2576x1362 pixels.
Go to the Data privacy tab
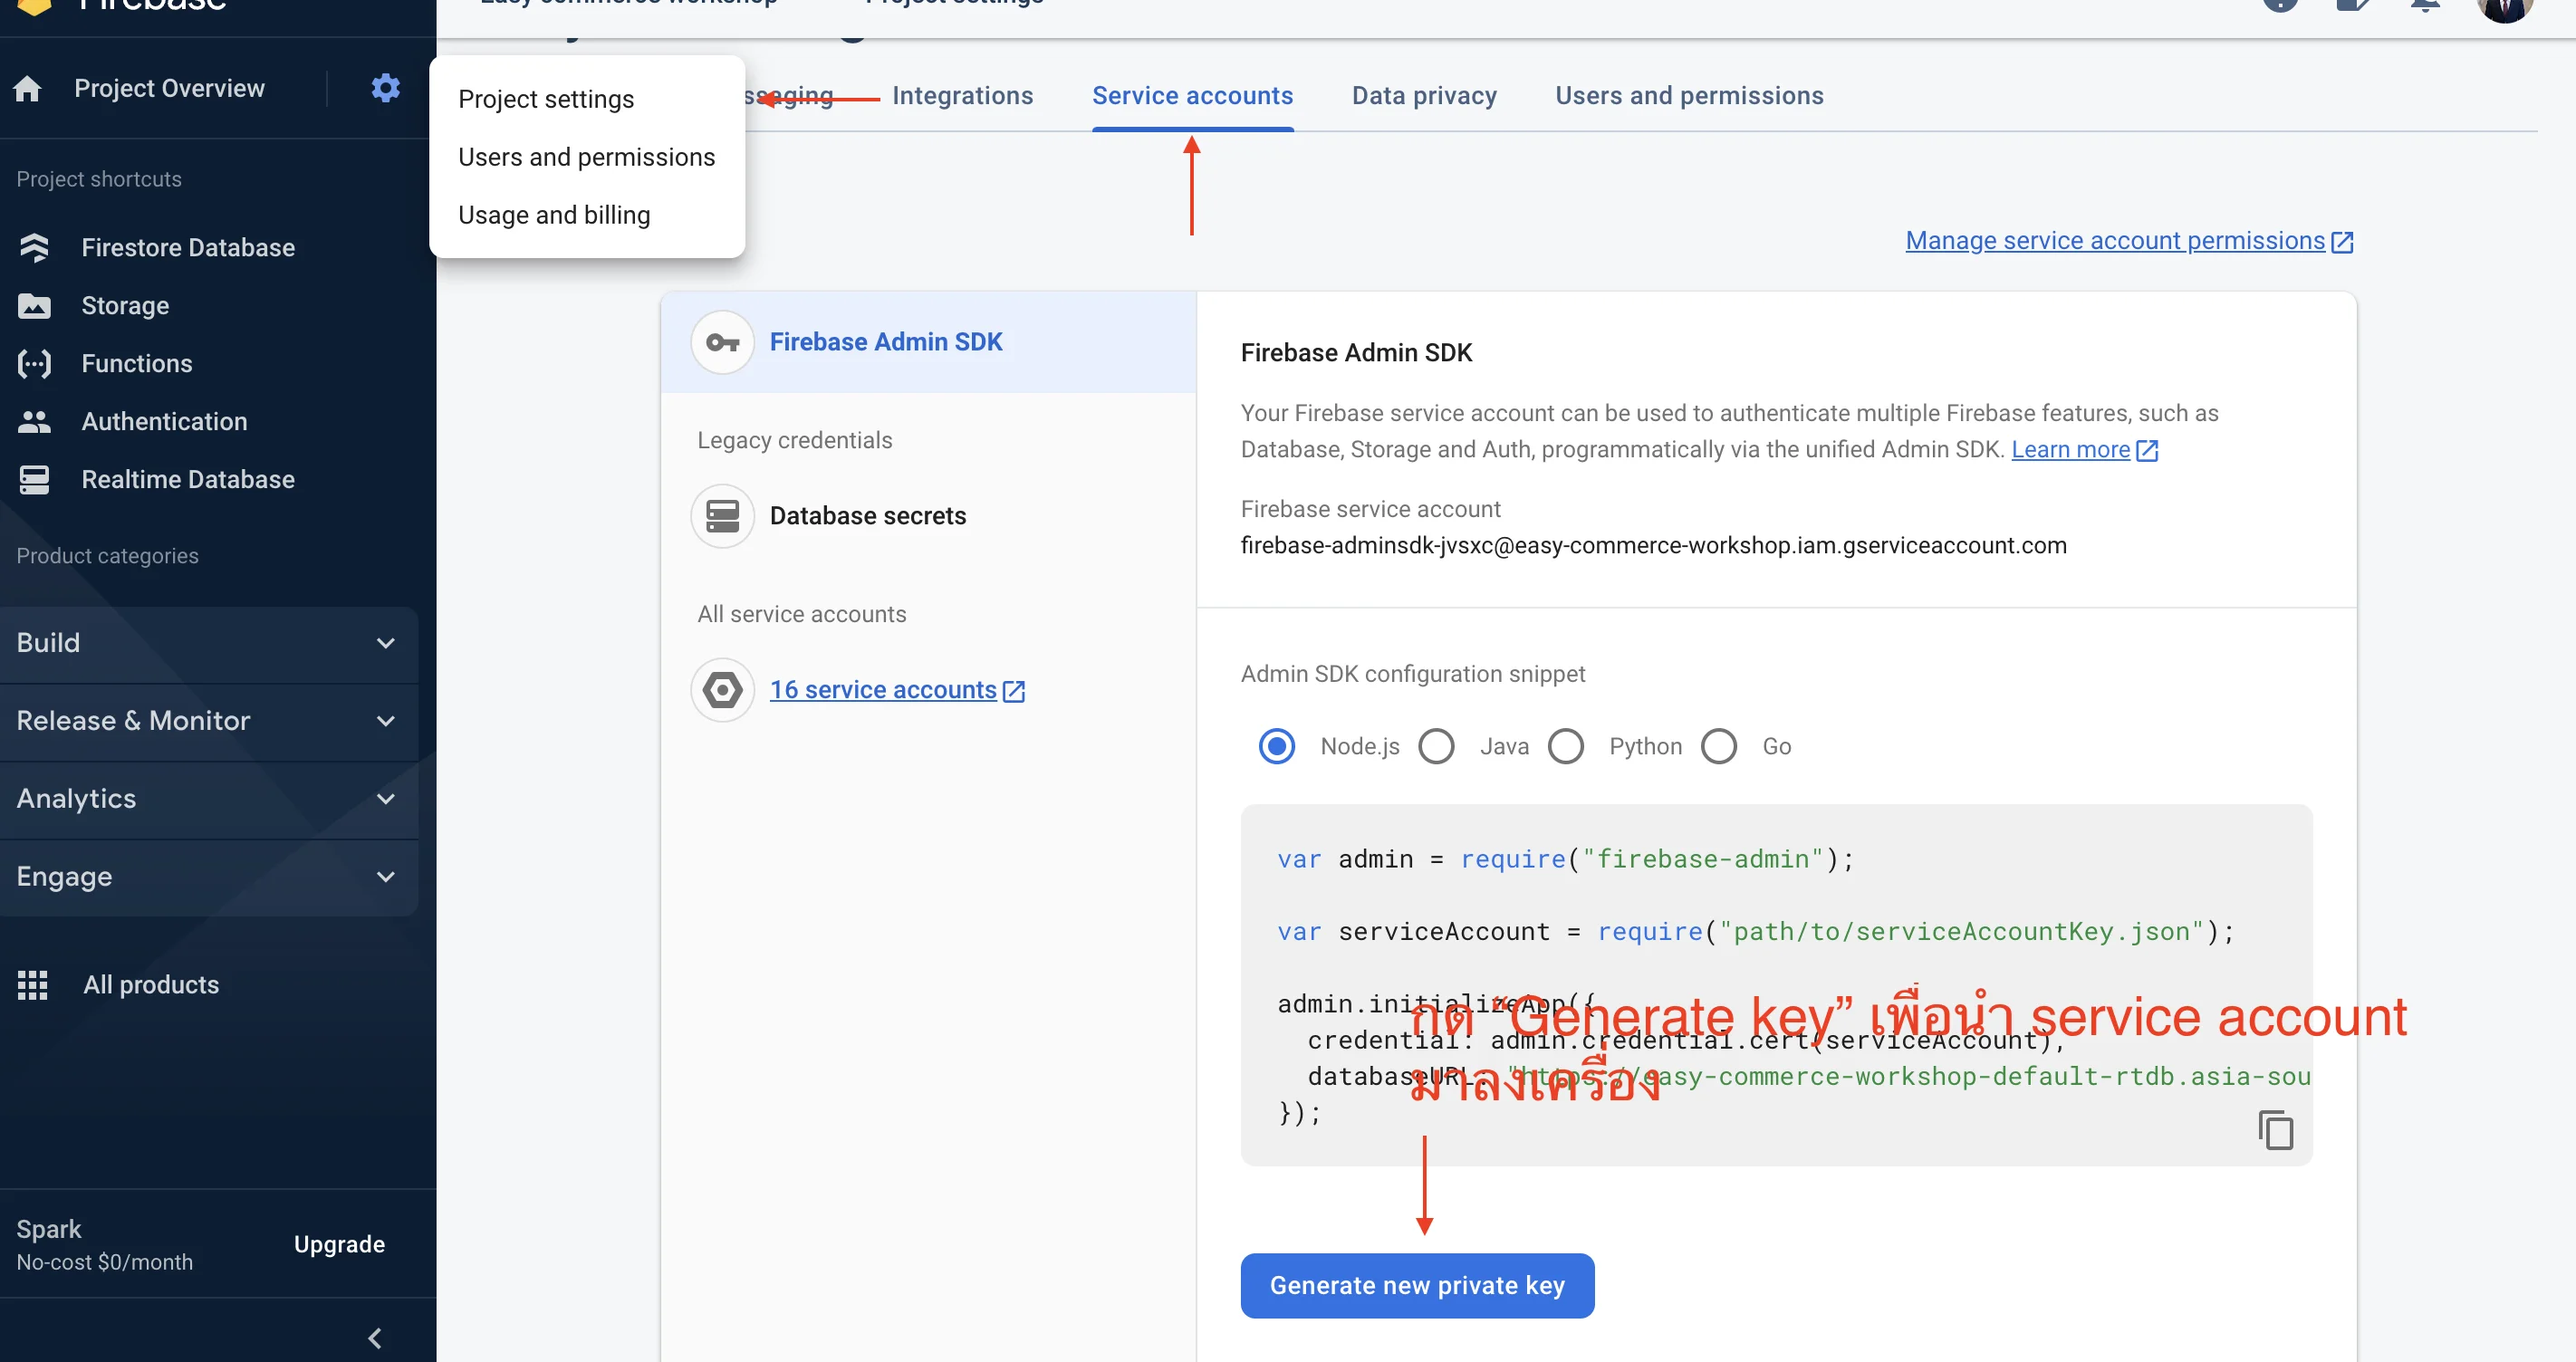[x=1424, y=95]
